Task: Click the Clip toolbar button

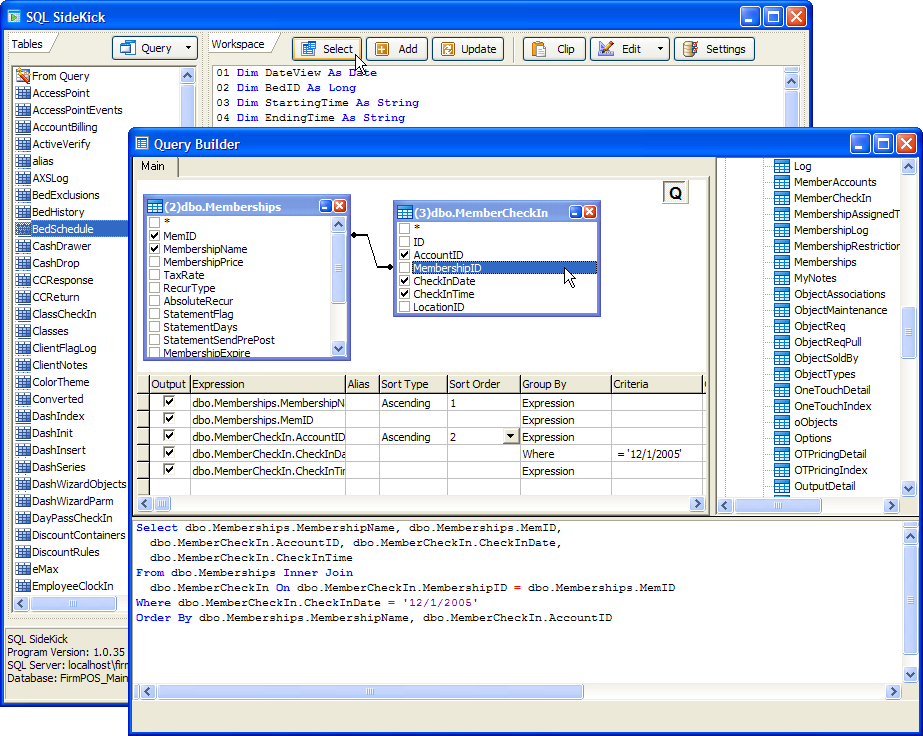Action: (555, 49)
